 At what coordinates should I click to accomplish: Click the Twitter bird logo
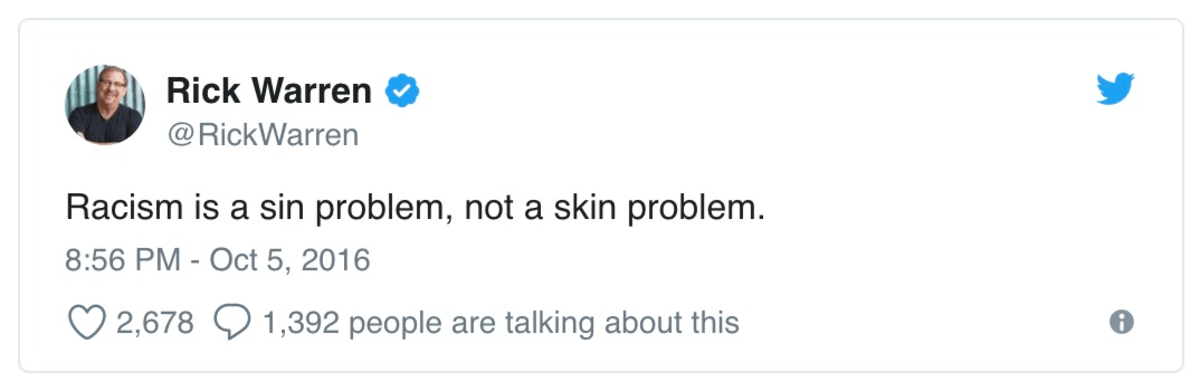tap(1115, 90)
